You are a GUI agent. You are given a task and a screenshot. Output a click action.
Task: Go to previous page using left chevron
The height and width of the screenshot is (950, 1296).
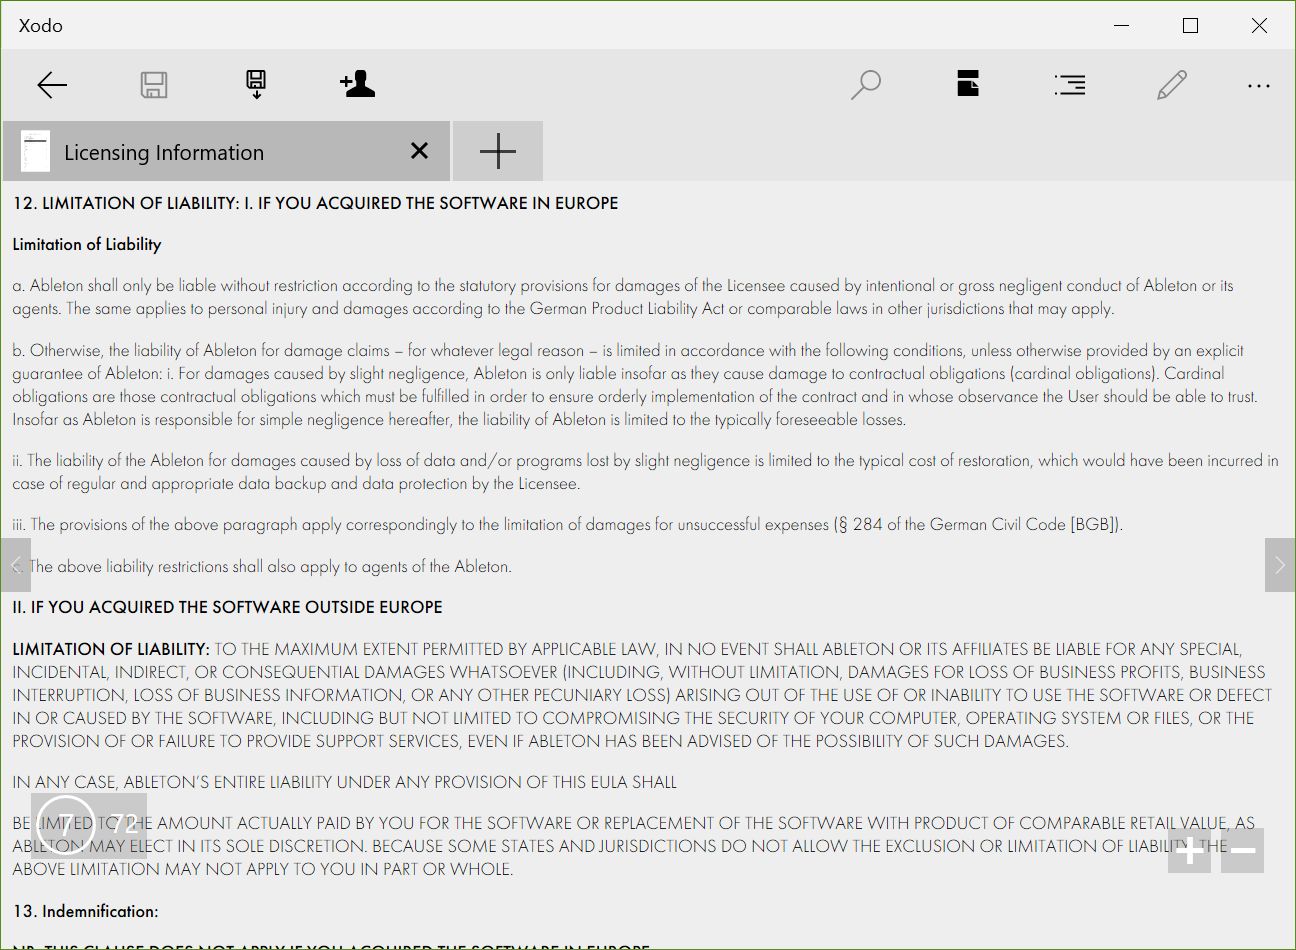[x=16, y=565]
